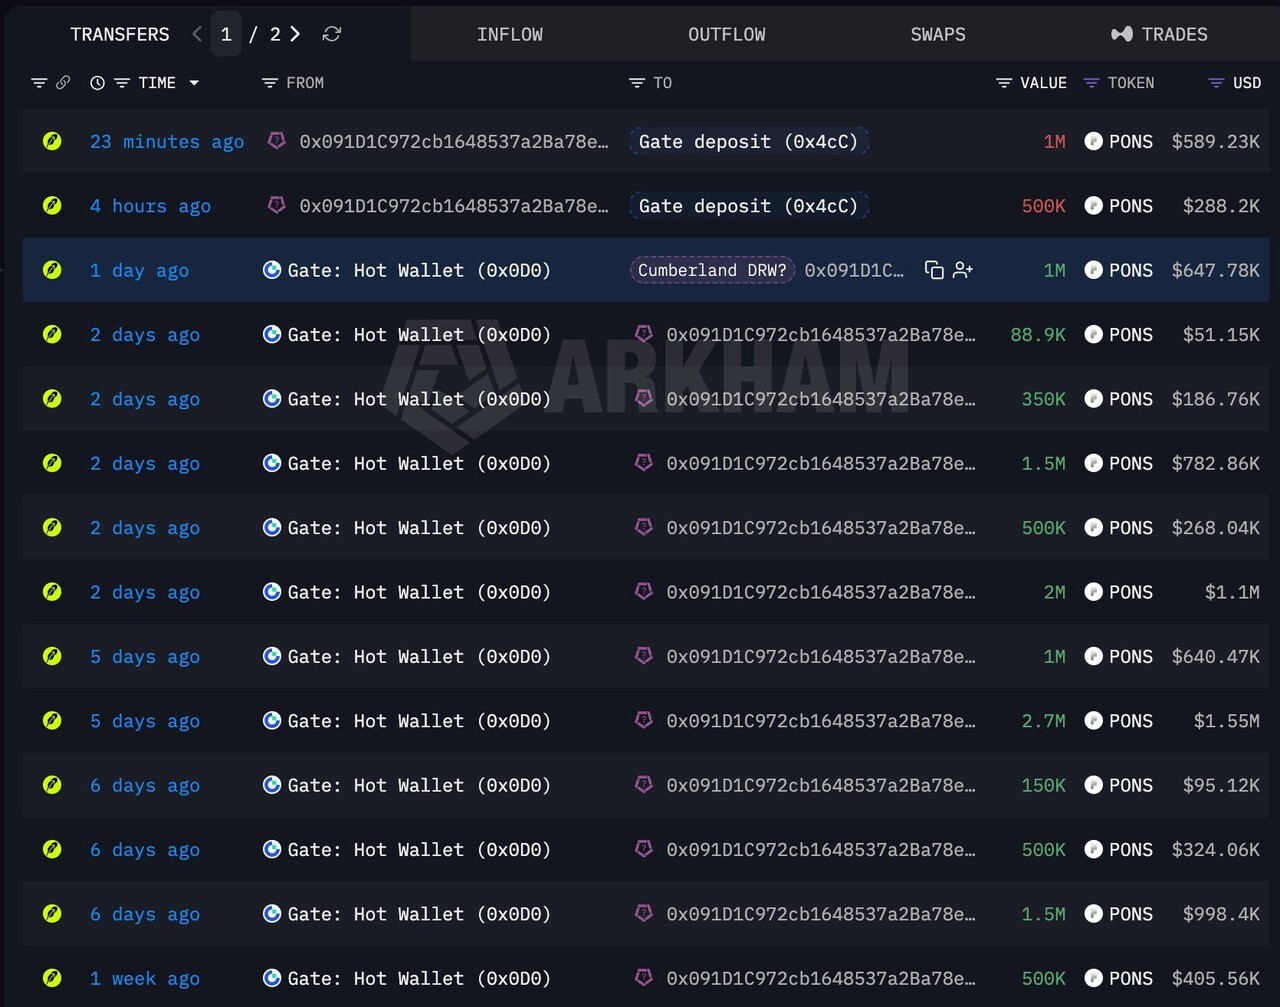1280x1007 pixels.
Task: Click the chain icon on the $51.15K row
Action: pyautogui.click(x=52, y=335)
